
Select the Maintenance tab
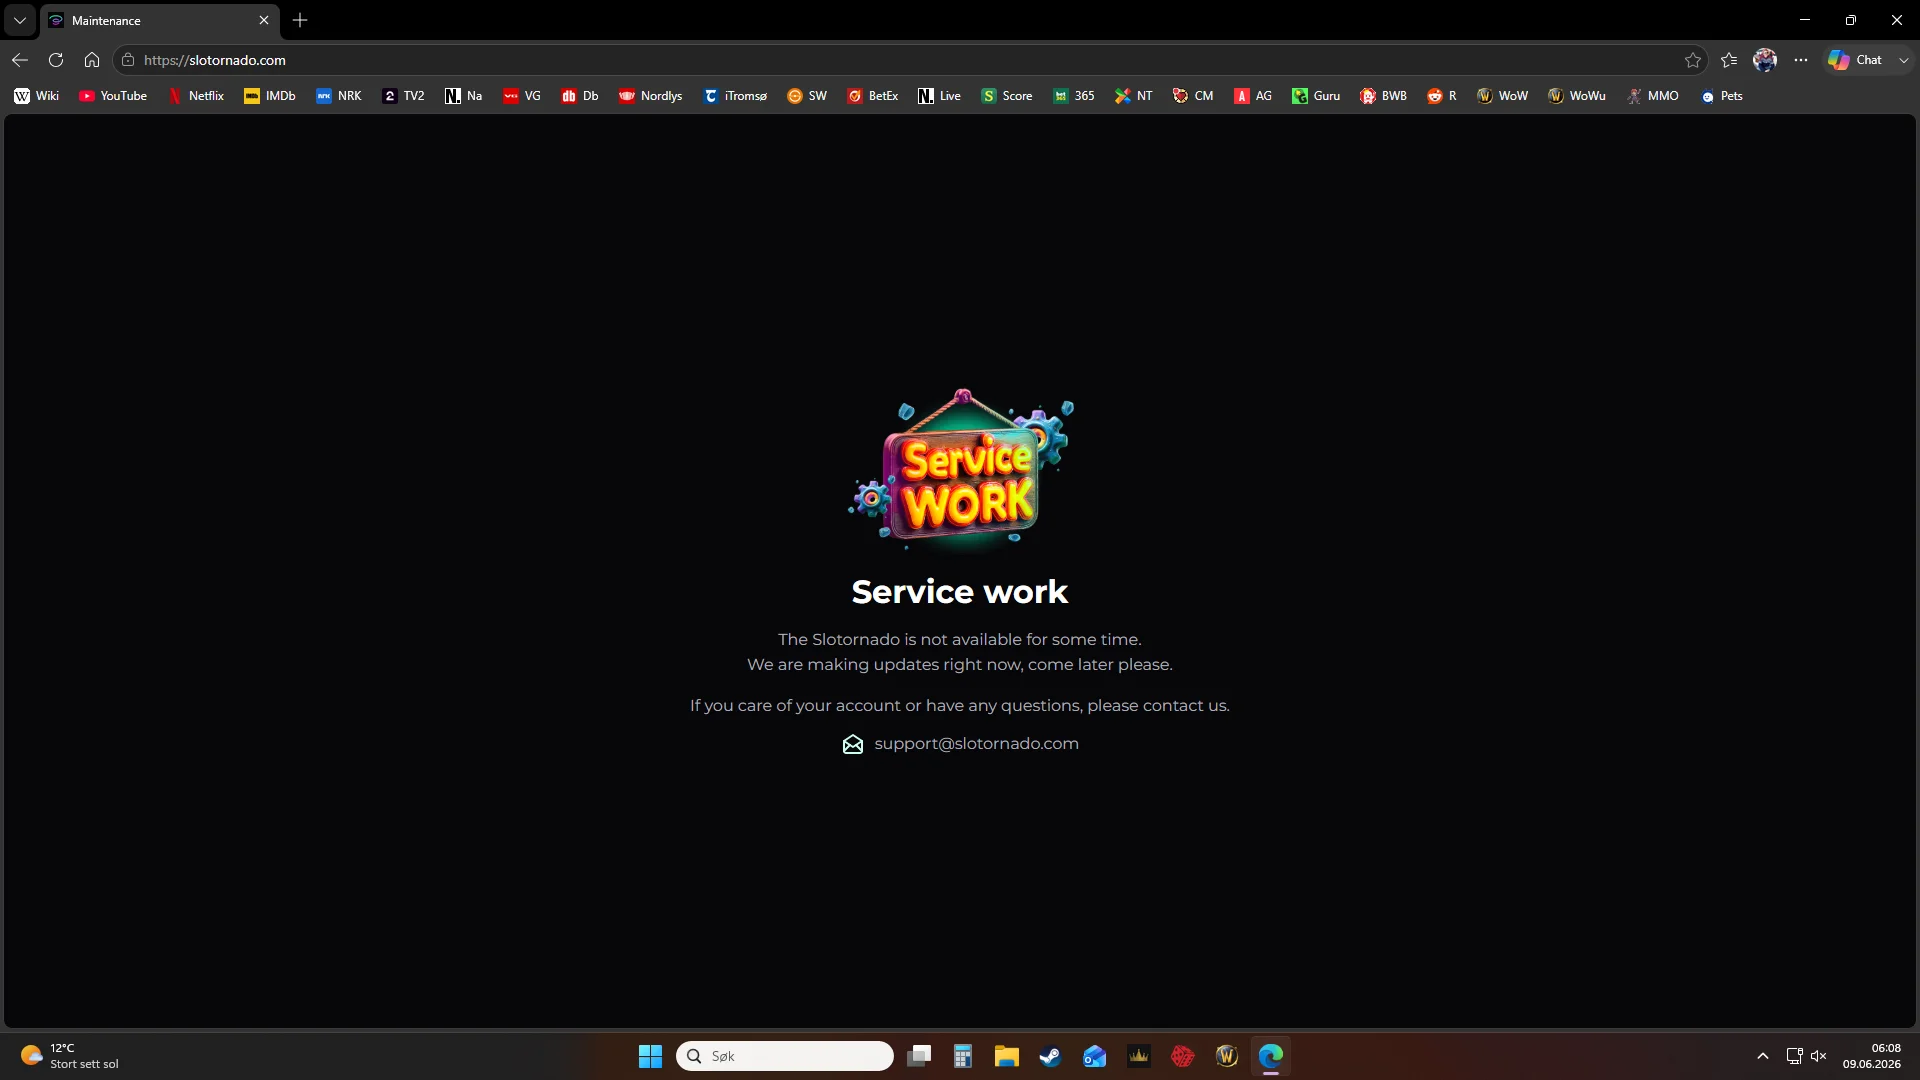(x=160, y=20)
